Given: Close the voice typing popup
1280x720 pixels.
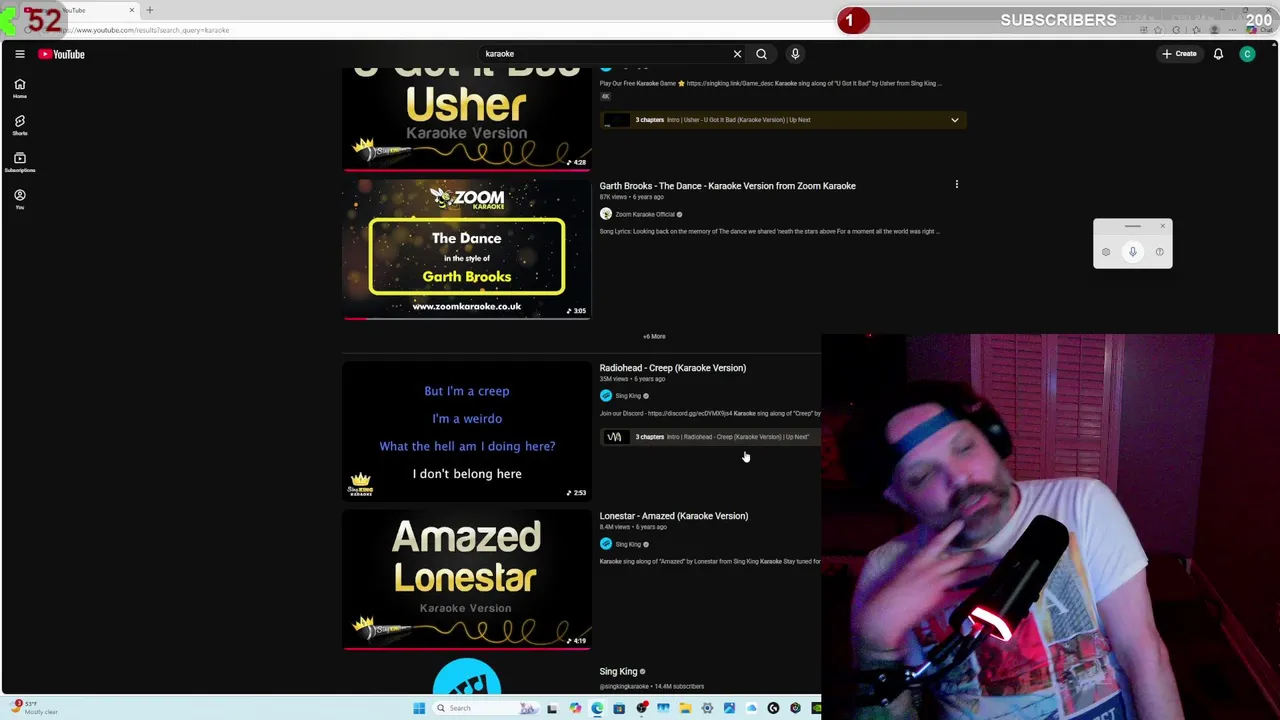Looking at the screenshot, I should [1162, 227].
